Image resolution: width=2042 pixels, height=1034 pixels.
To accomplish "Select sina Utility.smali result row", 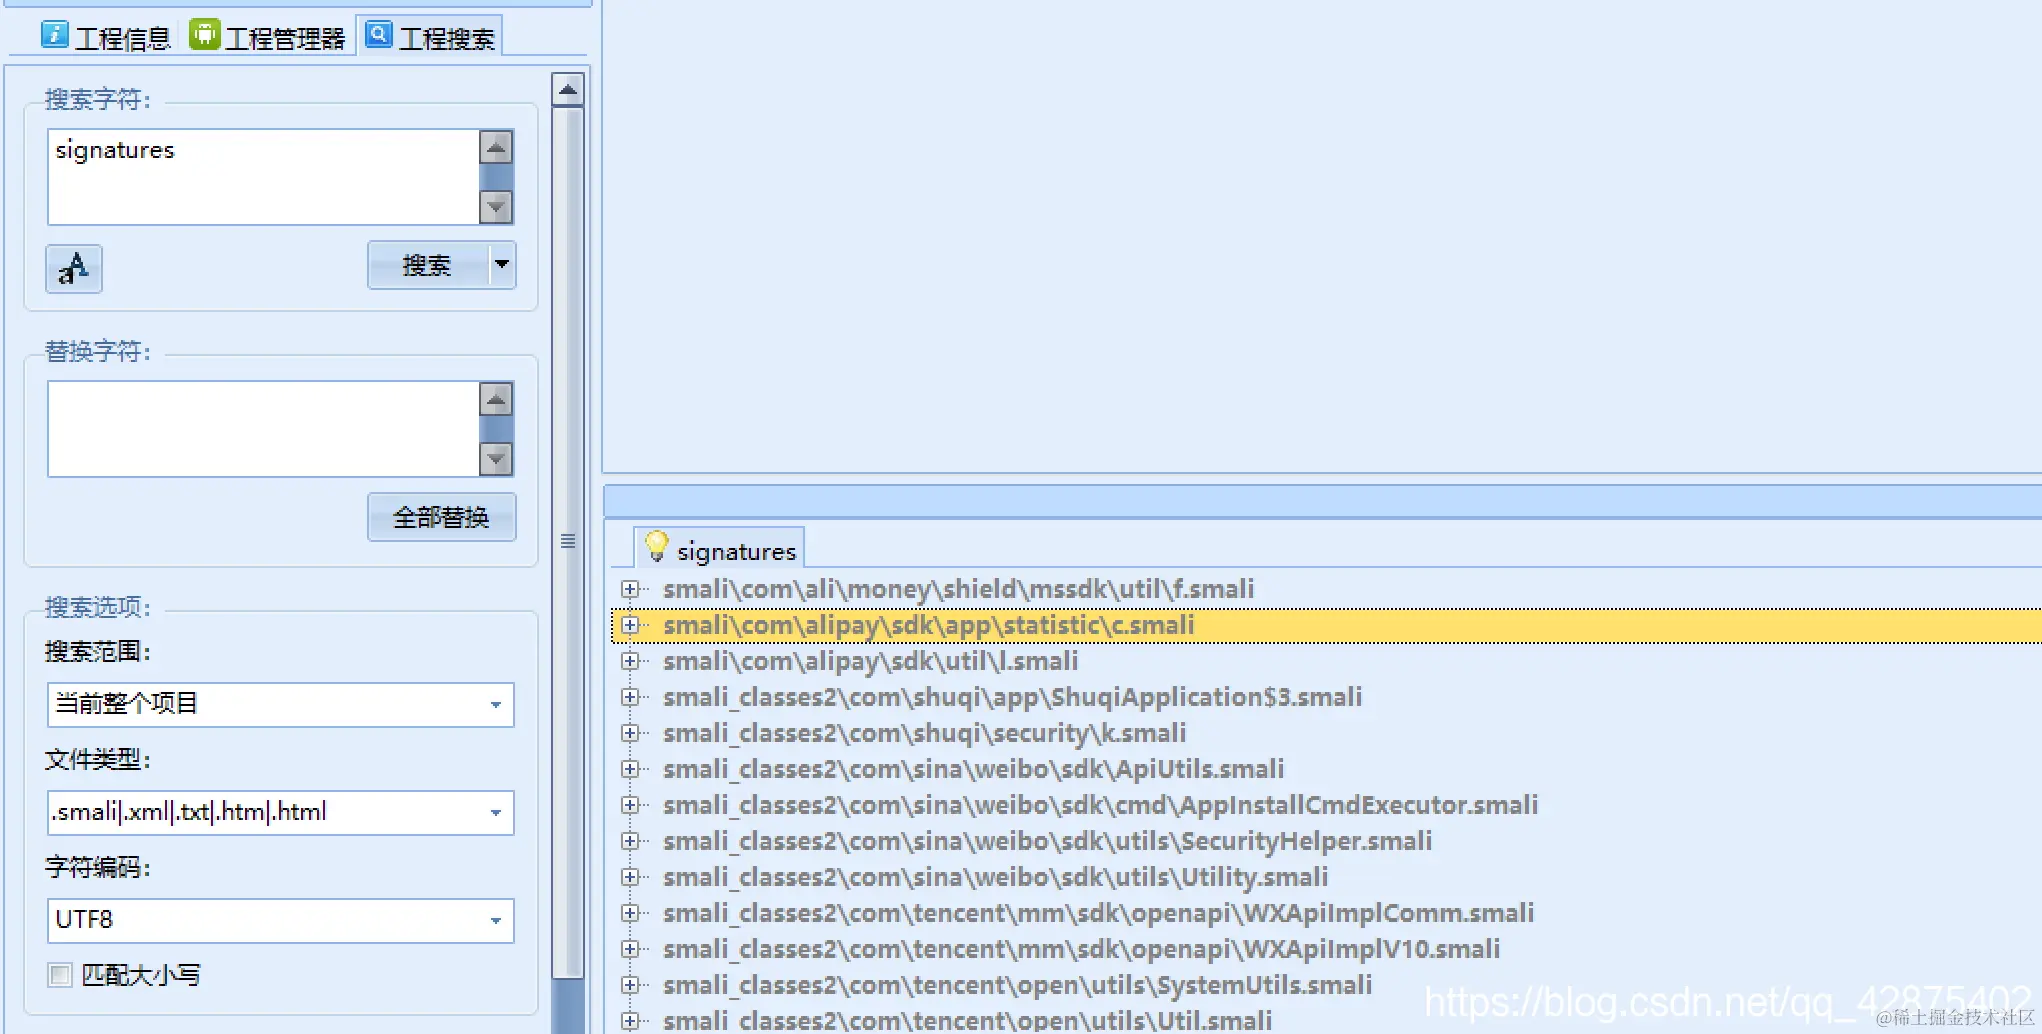I will click(x=995, y=877).
